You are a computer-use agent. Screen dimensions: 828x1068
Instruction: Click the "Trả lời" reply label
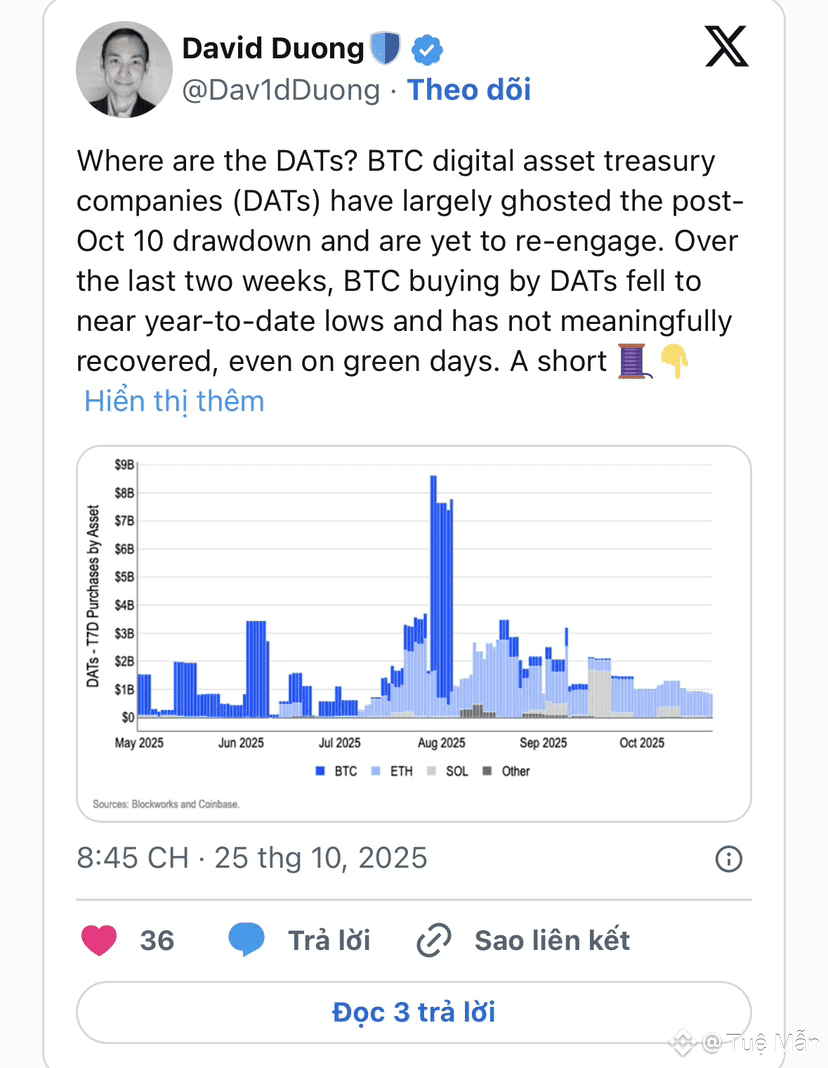click(x=329, y=940)
